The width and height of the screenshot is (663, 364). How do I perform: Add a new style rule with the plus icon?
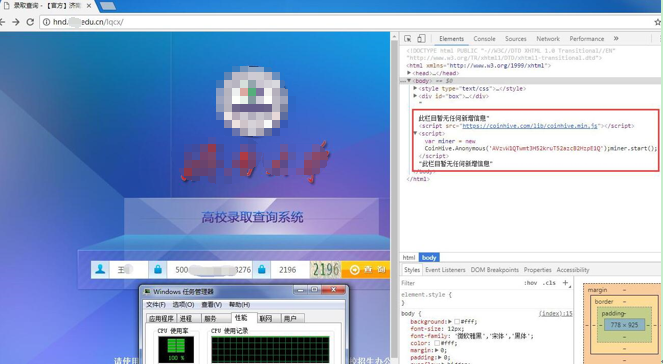point(565,283)
